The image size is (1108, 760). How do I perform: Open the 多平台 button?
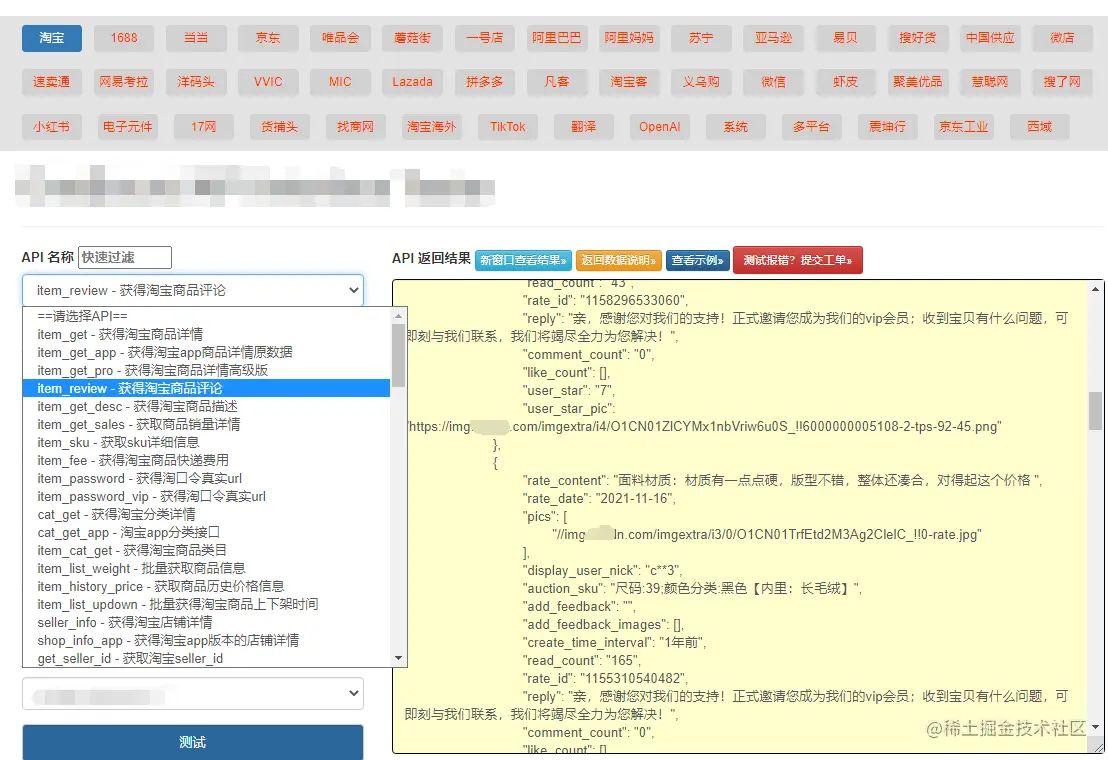[811, 127]
